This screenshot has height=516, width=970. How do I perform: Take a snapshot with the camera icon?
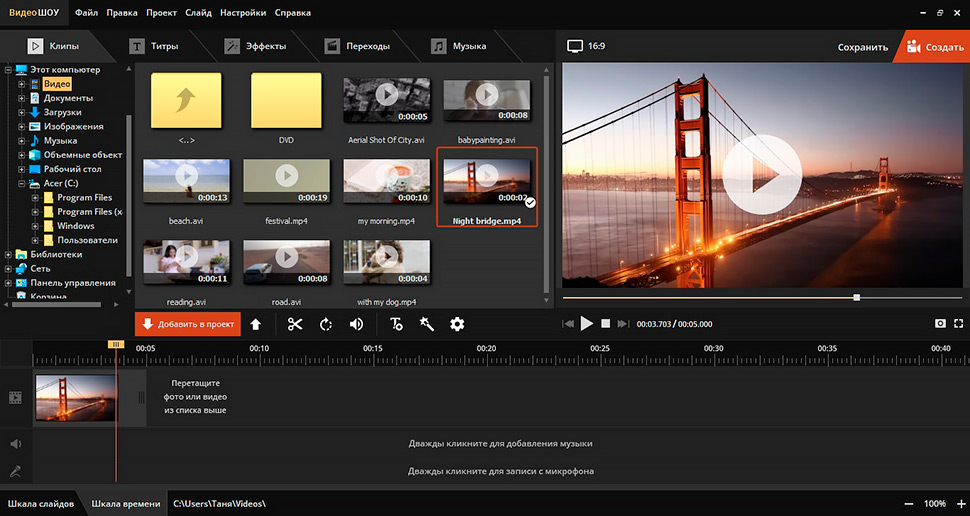click(x=940, y=324)
